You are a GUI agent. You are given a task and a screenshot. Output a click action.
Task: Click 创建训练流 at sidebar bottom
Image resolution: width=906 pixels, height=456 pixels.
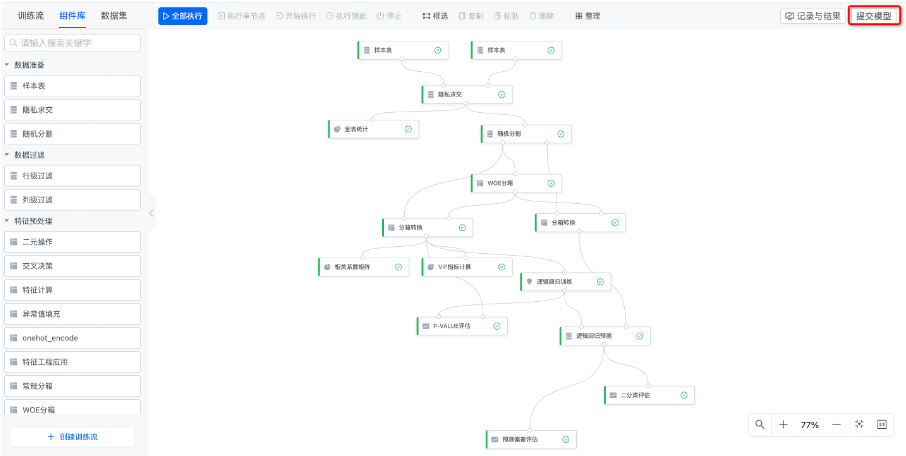(72, 437)
